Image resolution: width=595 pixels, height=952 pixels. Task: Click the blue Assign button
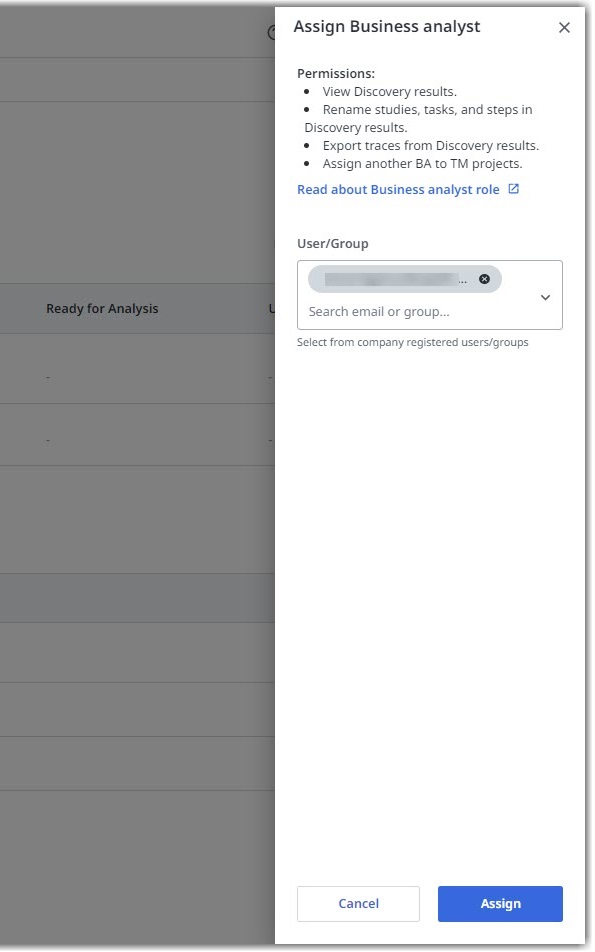point(500,903)
